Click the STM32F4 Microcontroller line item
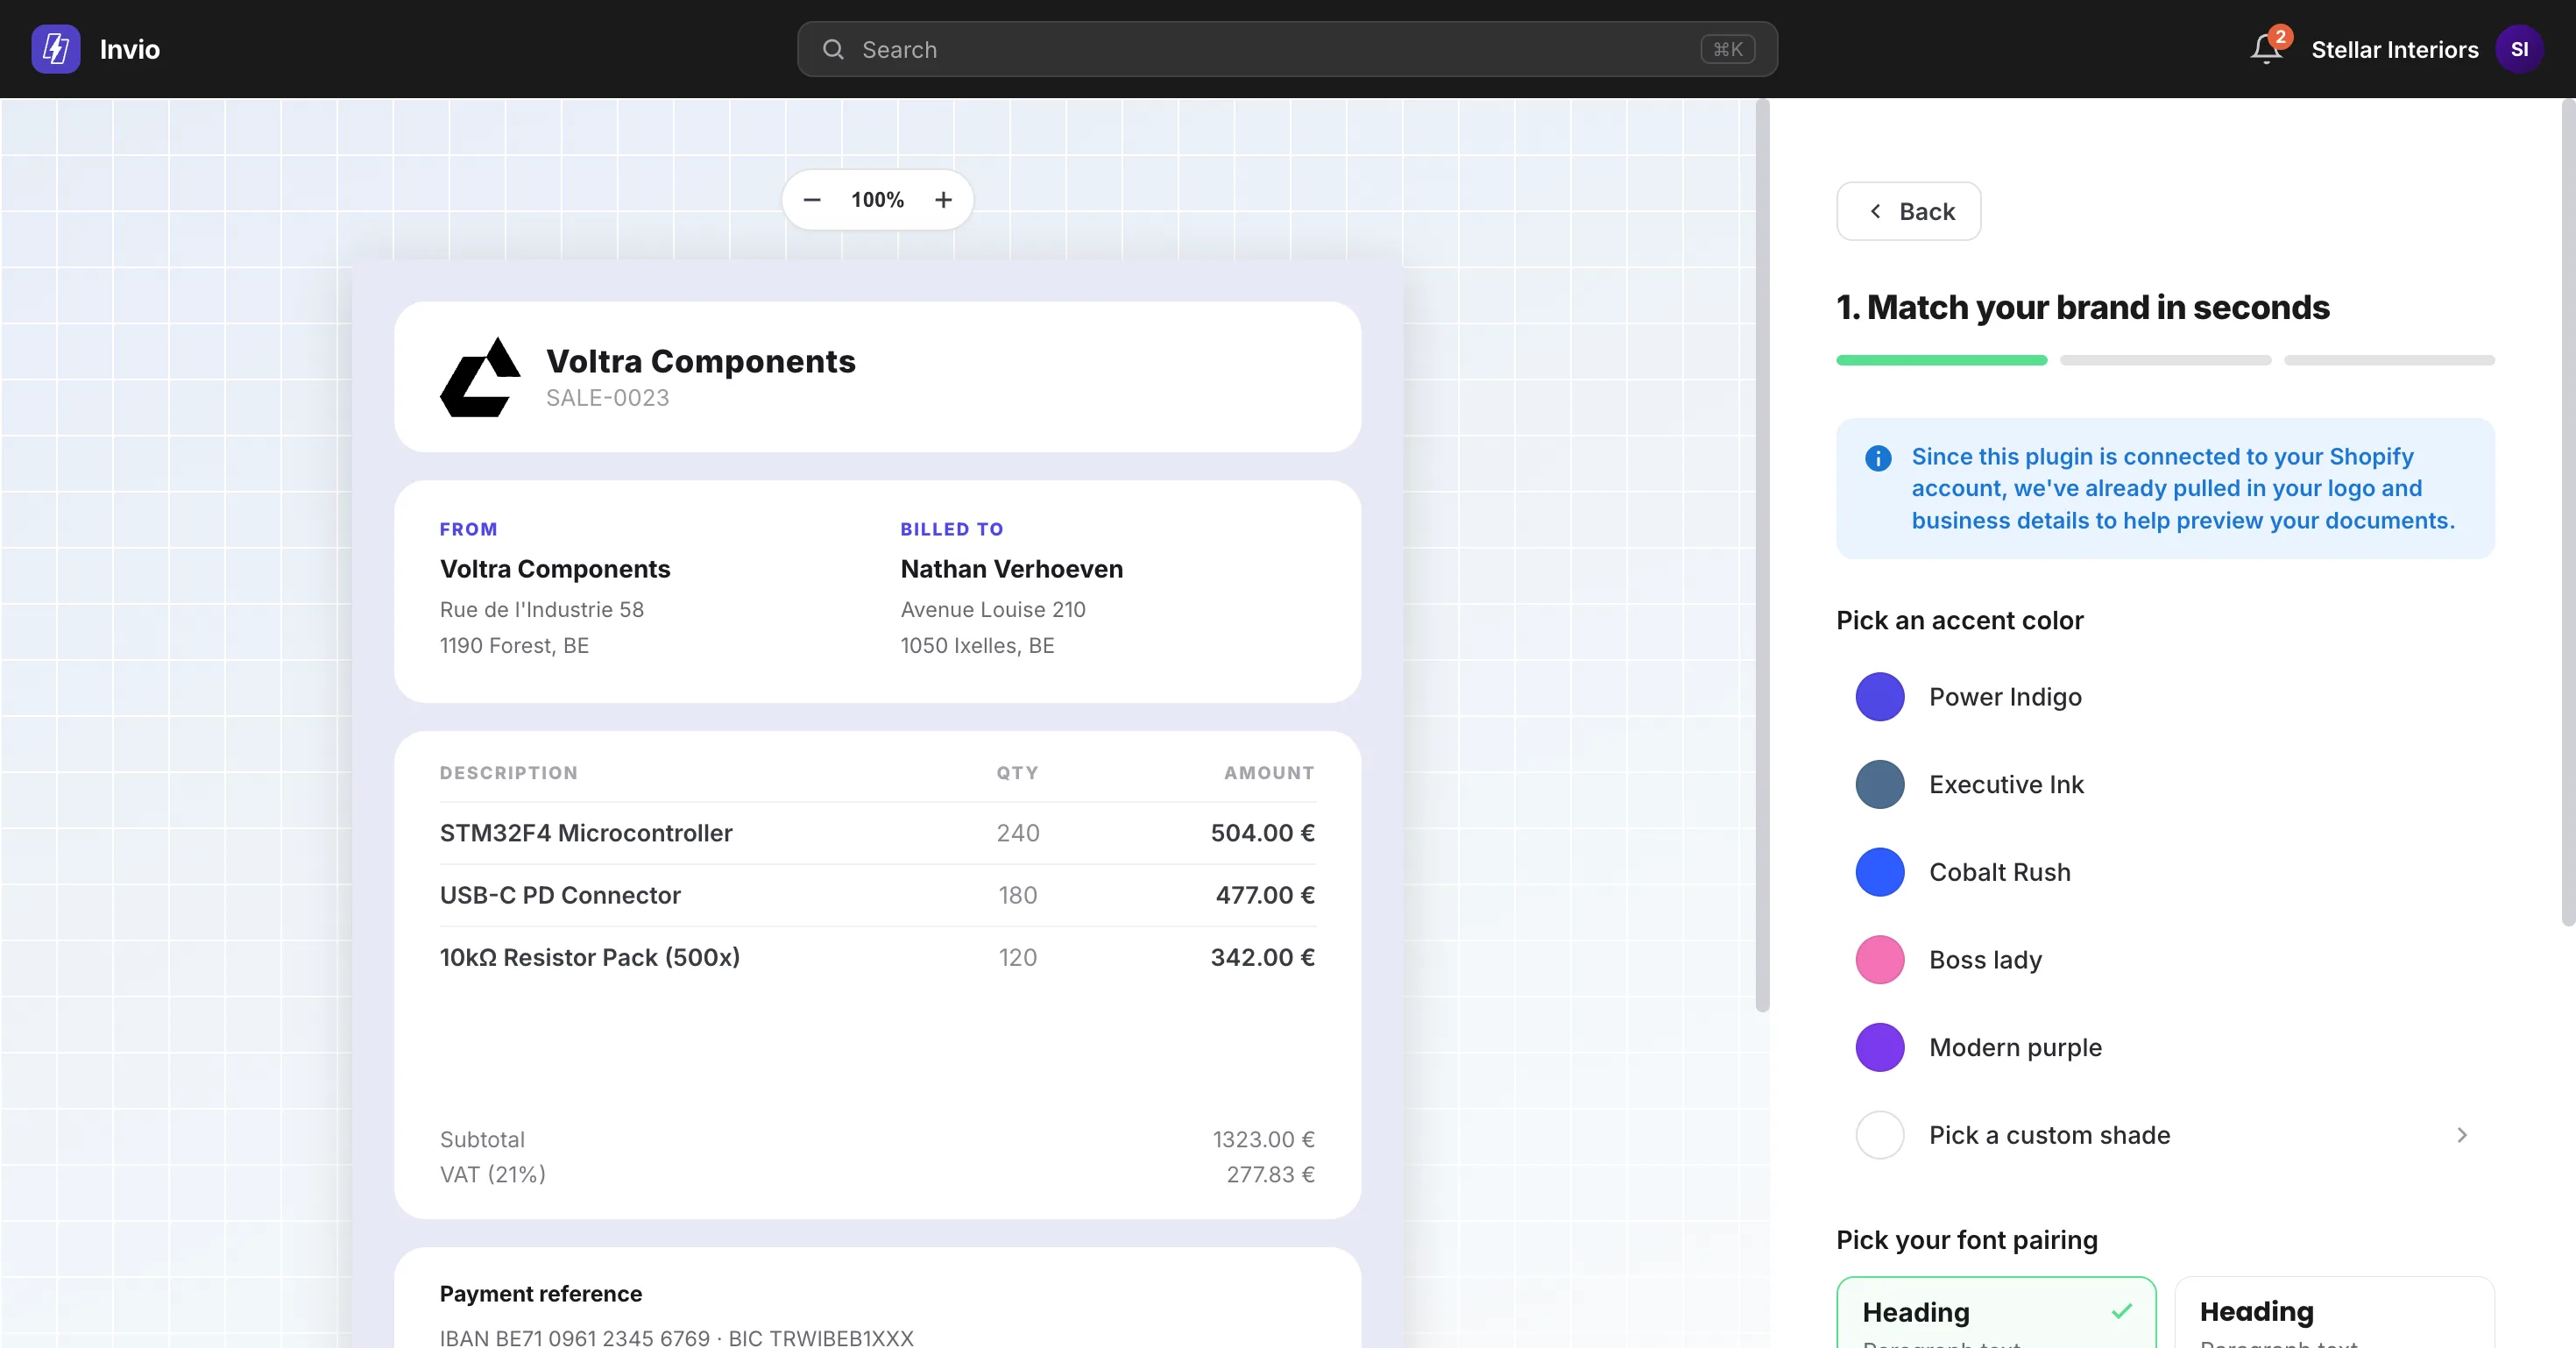 coord(586,833)
